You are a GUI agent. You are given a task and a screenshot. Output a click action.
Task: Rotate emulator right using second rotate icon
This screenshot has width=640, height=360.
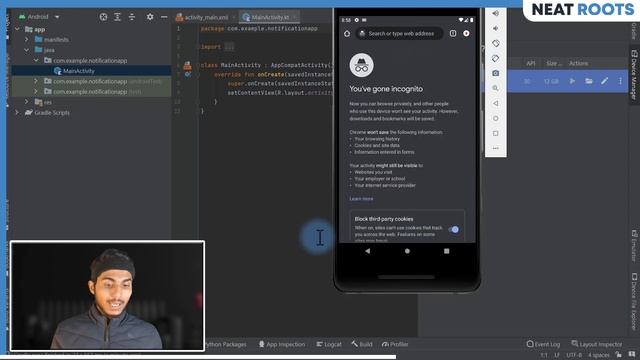(x=496, y=58)
